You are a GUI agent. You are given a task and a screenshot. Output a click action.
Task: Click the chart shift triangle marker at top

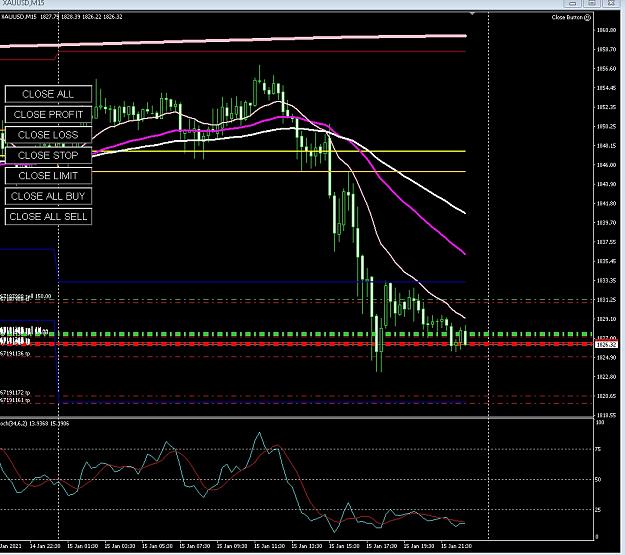[x=472, y=14]
